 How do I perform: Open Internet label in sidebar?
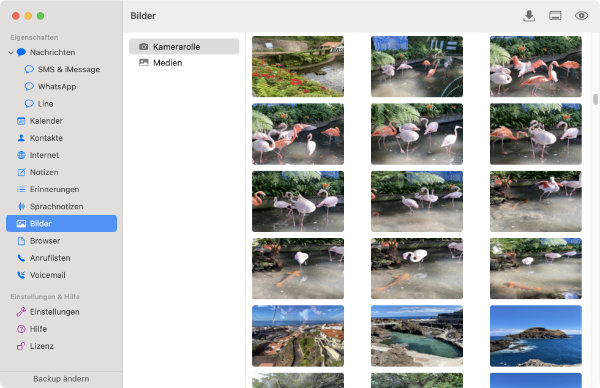coord(44,155)
